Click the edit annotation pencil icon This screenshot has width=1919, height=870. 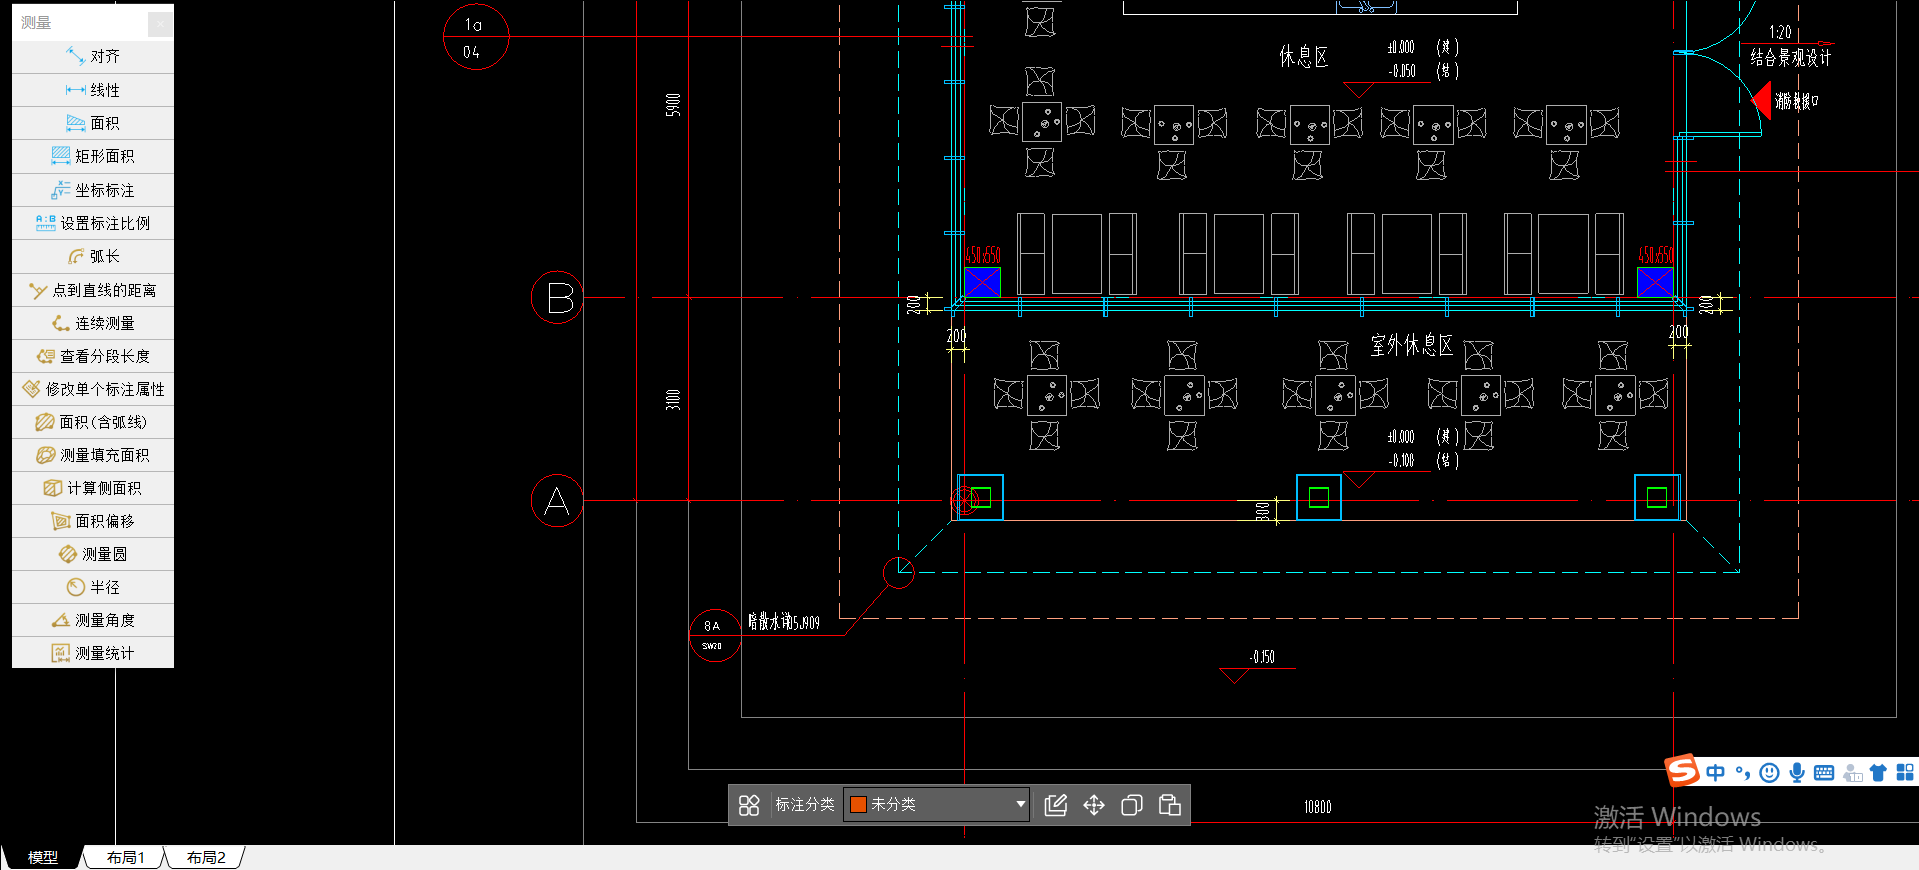click(x=1056, y=805)
